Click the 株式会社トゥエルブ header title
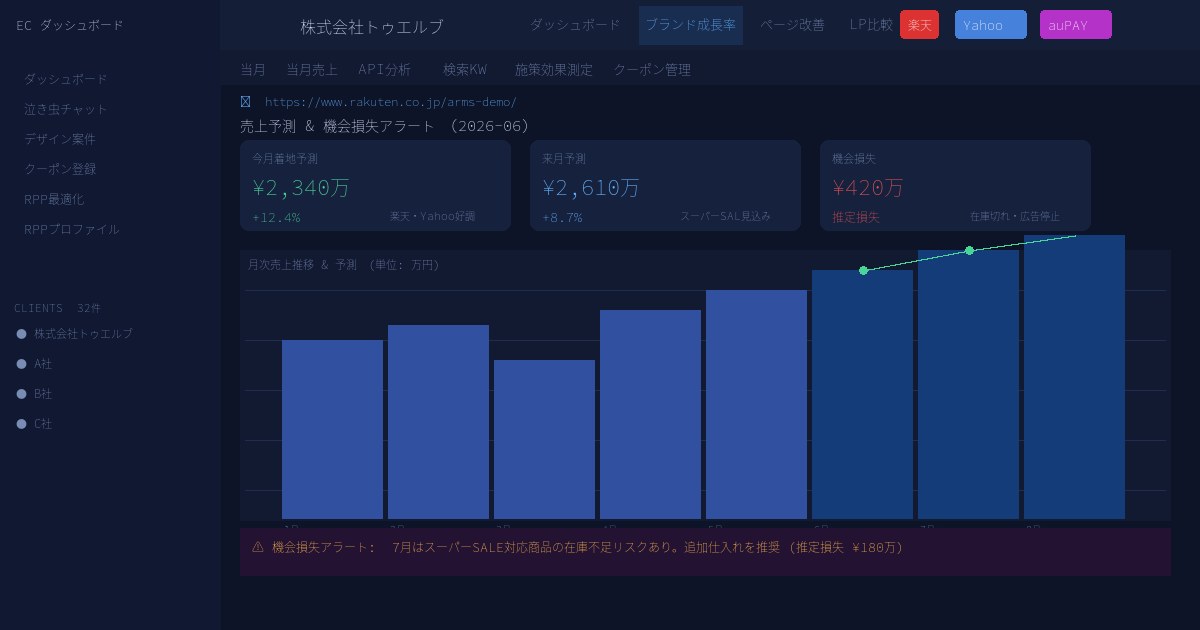 tap(372, 27)
